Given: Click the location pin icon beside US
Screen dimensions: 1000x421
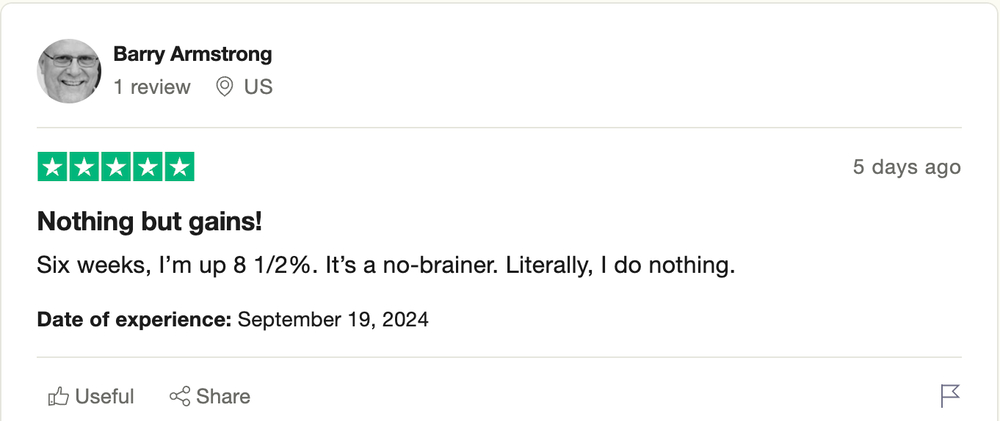Looking at the screenshot, I should point(224,87).
